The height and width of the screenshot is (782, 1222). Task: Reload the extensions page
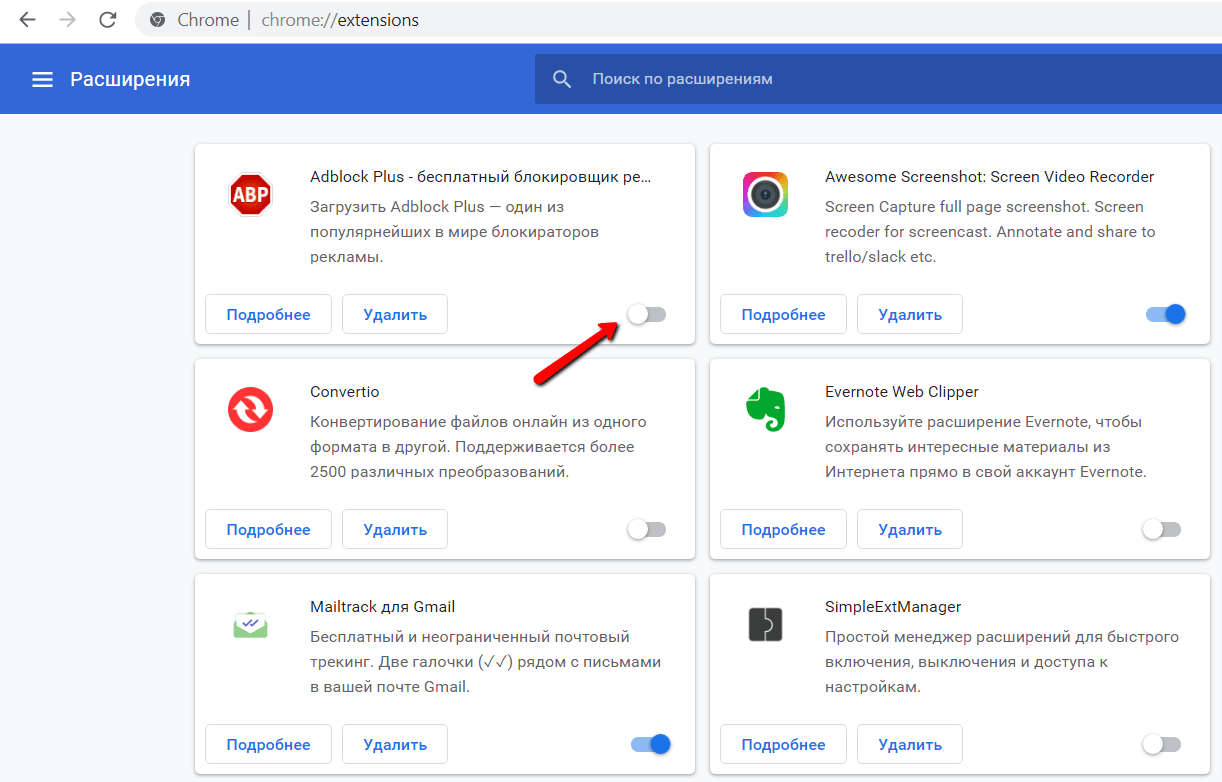(x=107, y=20)
